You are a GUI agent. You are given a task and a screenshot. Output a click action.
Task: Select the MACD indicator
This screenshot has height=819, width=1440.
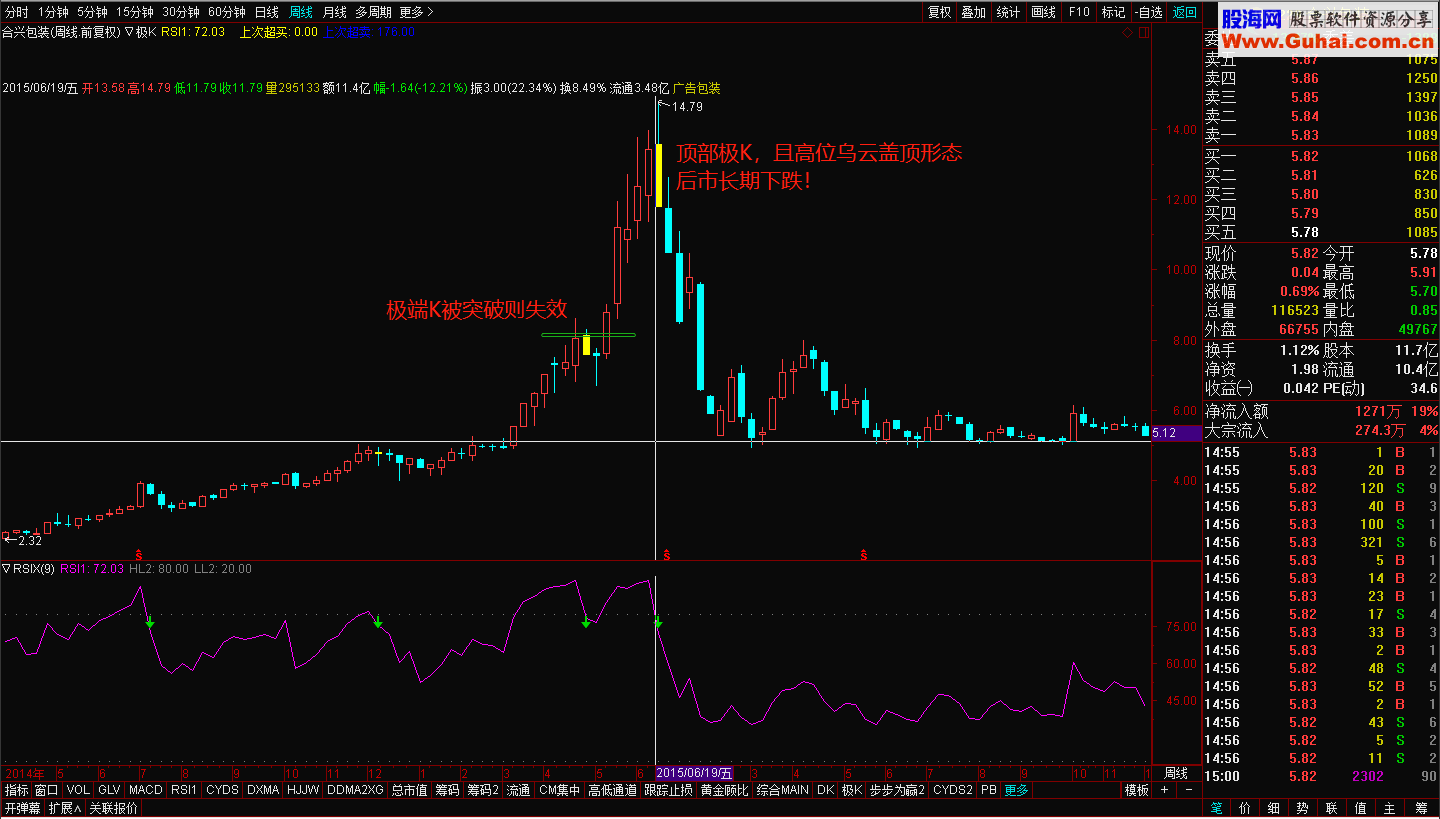(145, 790)
